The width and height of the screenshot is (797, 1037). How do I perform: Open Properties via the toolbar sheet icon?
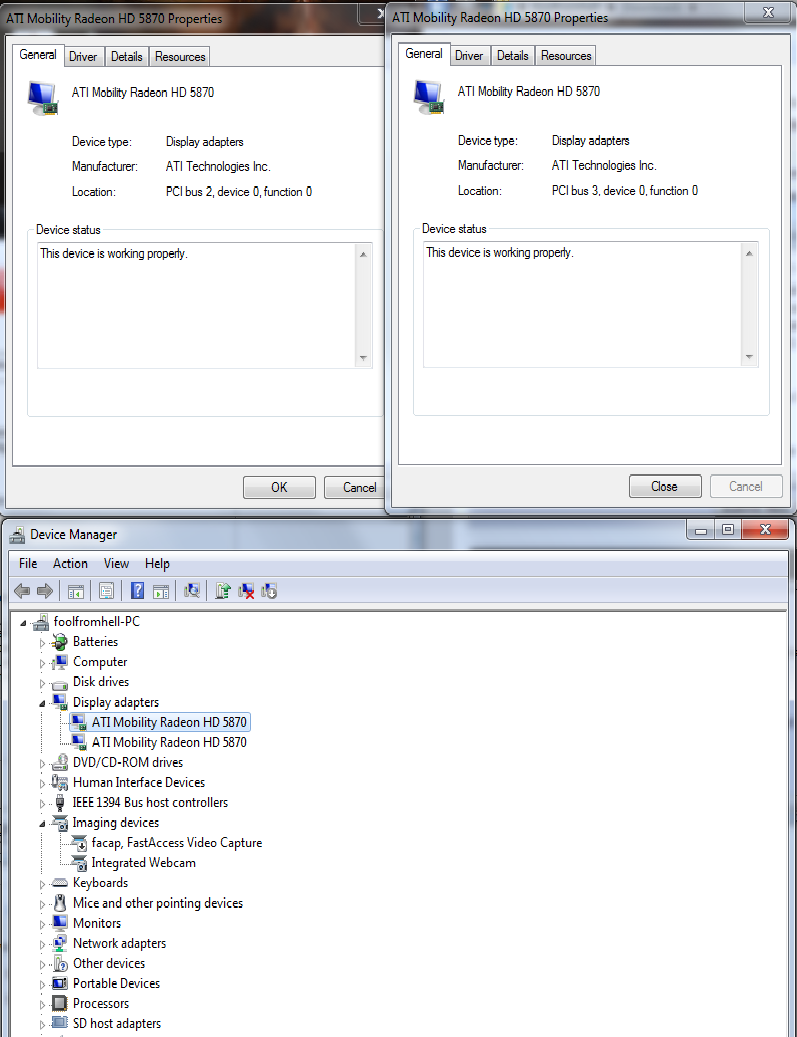106,591
